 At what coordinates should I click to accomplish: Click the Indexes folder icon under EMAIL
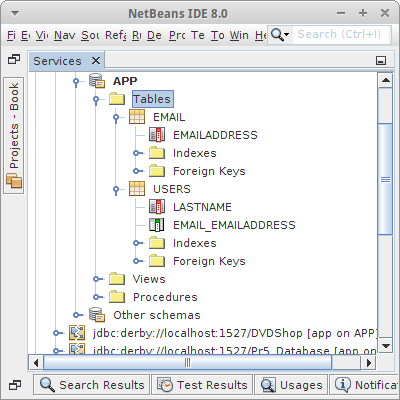coord(157,153)
